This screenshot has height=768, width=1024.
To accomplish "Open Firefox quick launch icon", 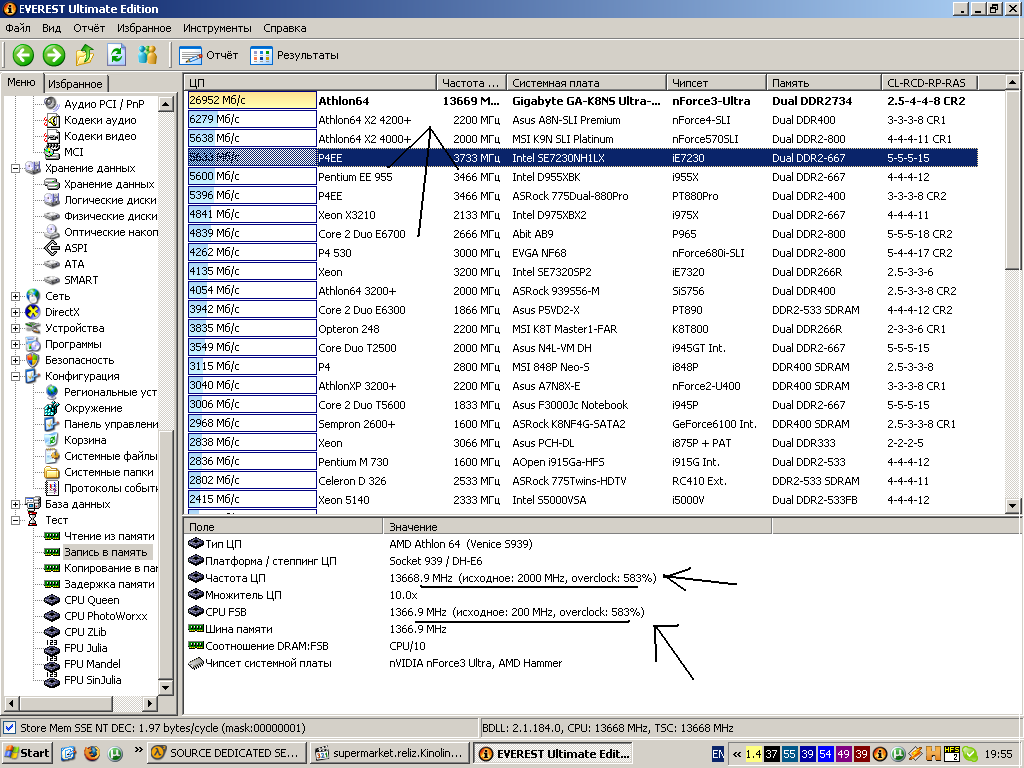I will [92, 753].
